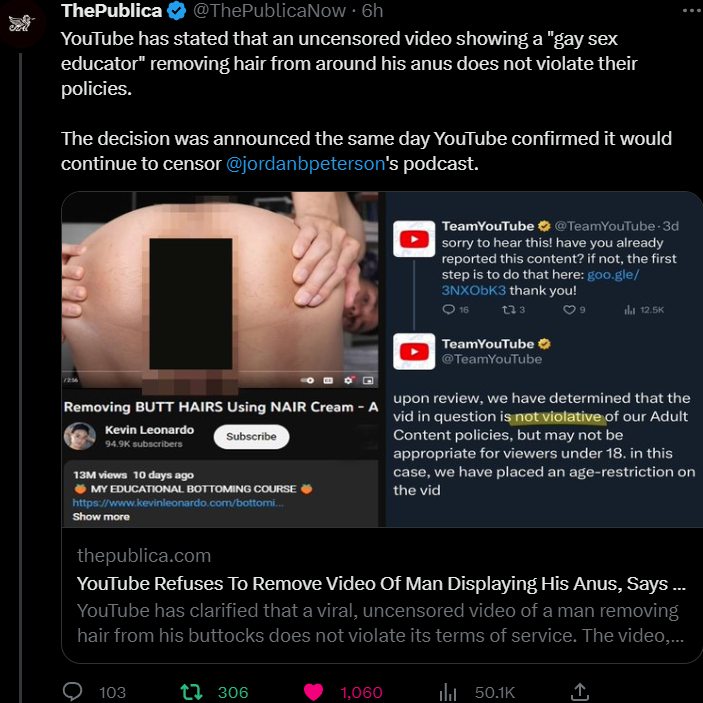Open the thepublica.com article headline card
The width and height of the screenshot is (703, 703).
coord(381,595)
